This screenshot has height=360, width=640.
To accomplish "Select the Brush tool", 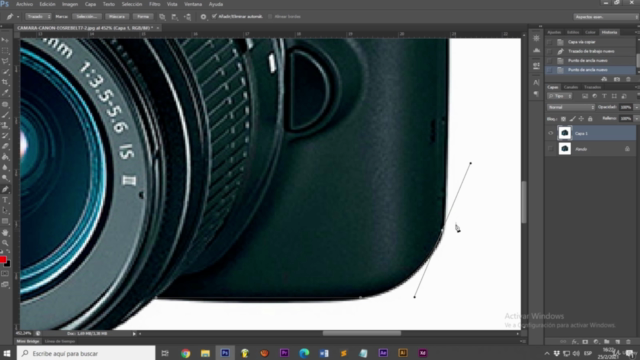I will [5, 115].
